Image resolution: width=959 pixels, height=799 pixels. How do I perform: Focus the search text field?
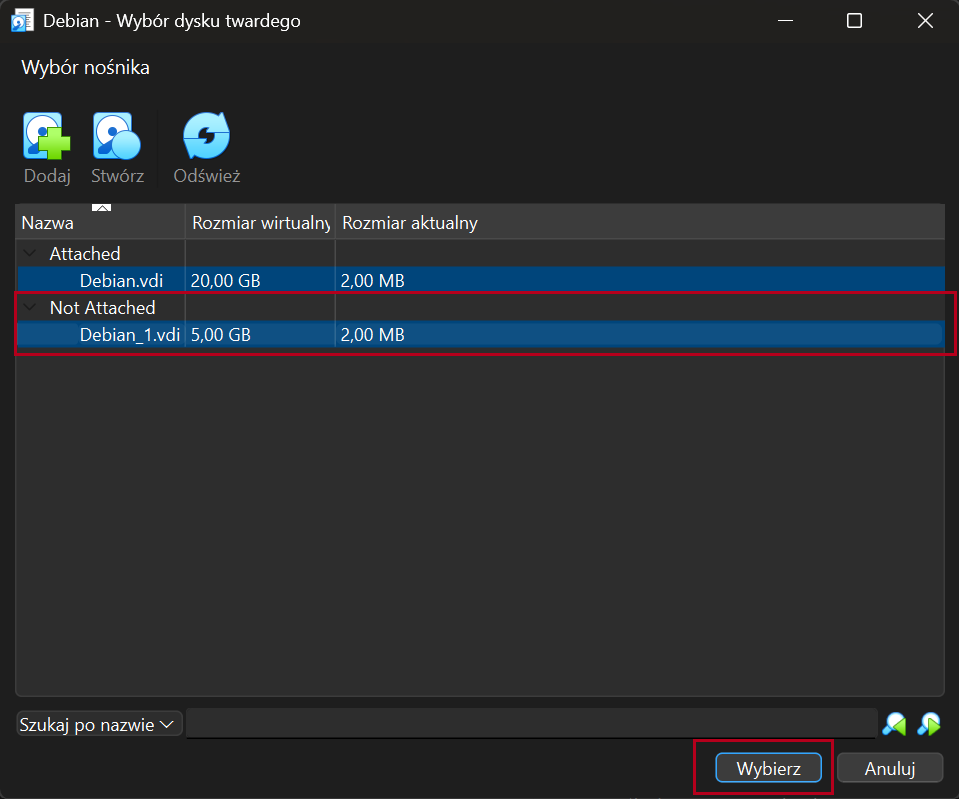coord(530,724)
